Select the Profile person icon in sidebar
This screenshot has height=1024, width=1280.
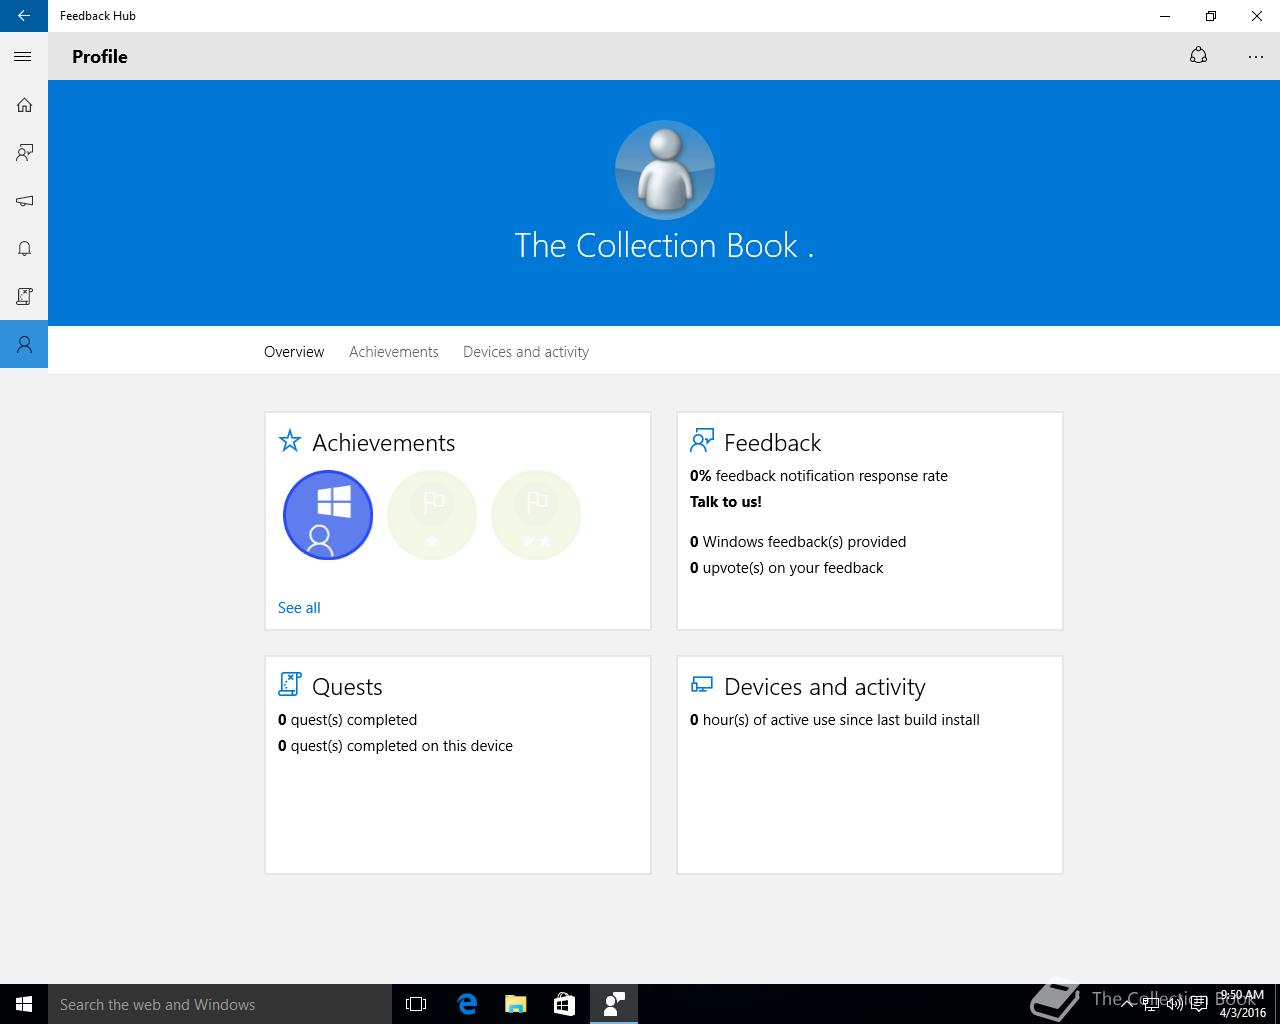coord(24,345)
